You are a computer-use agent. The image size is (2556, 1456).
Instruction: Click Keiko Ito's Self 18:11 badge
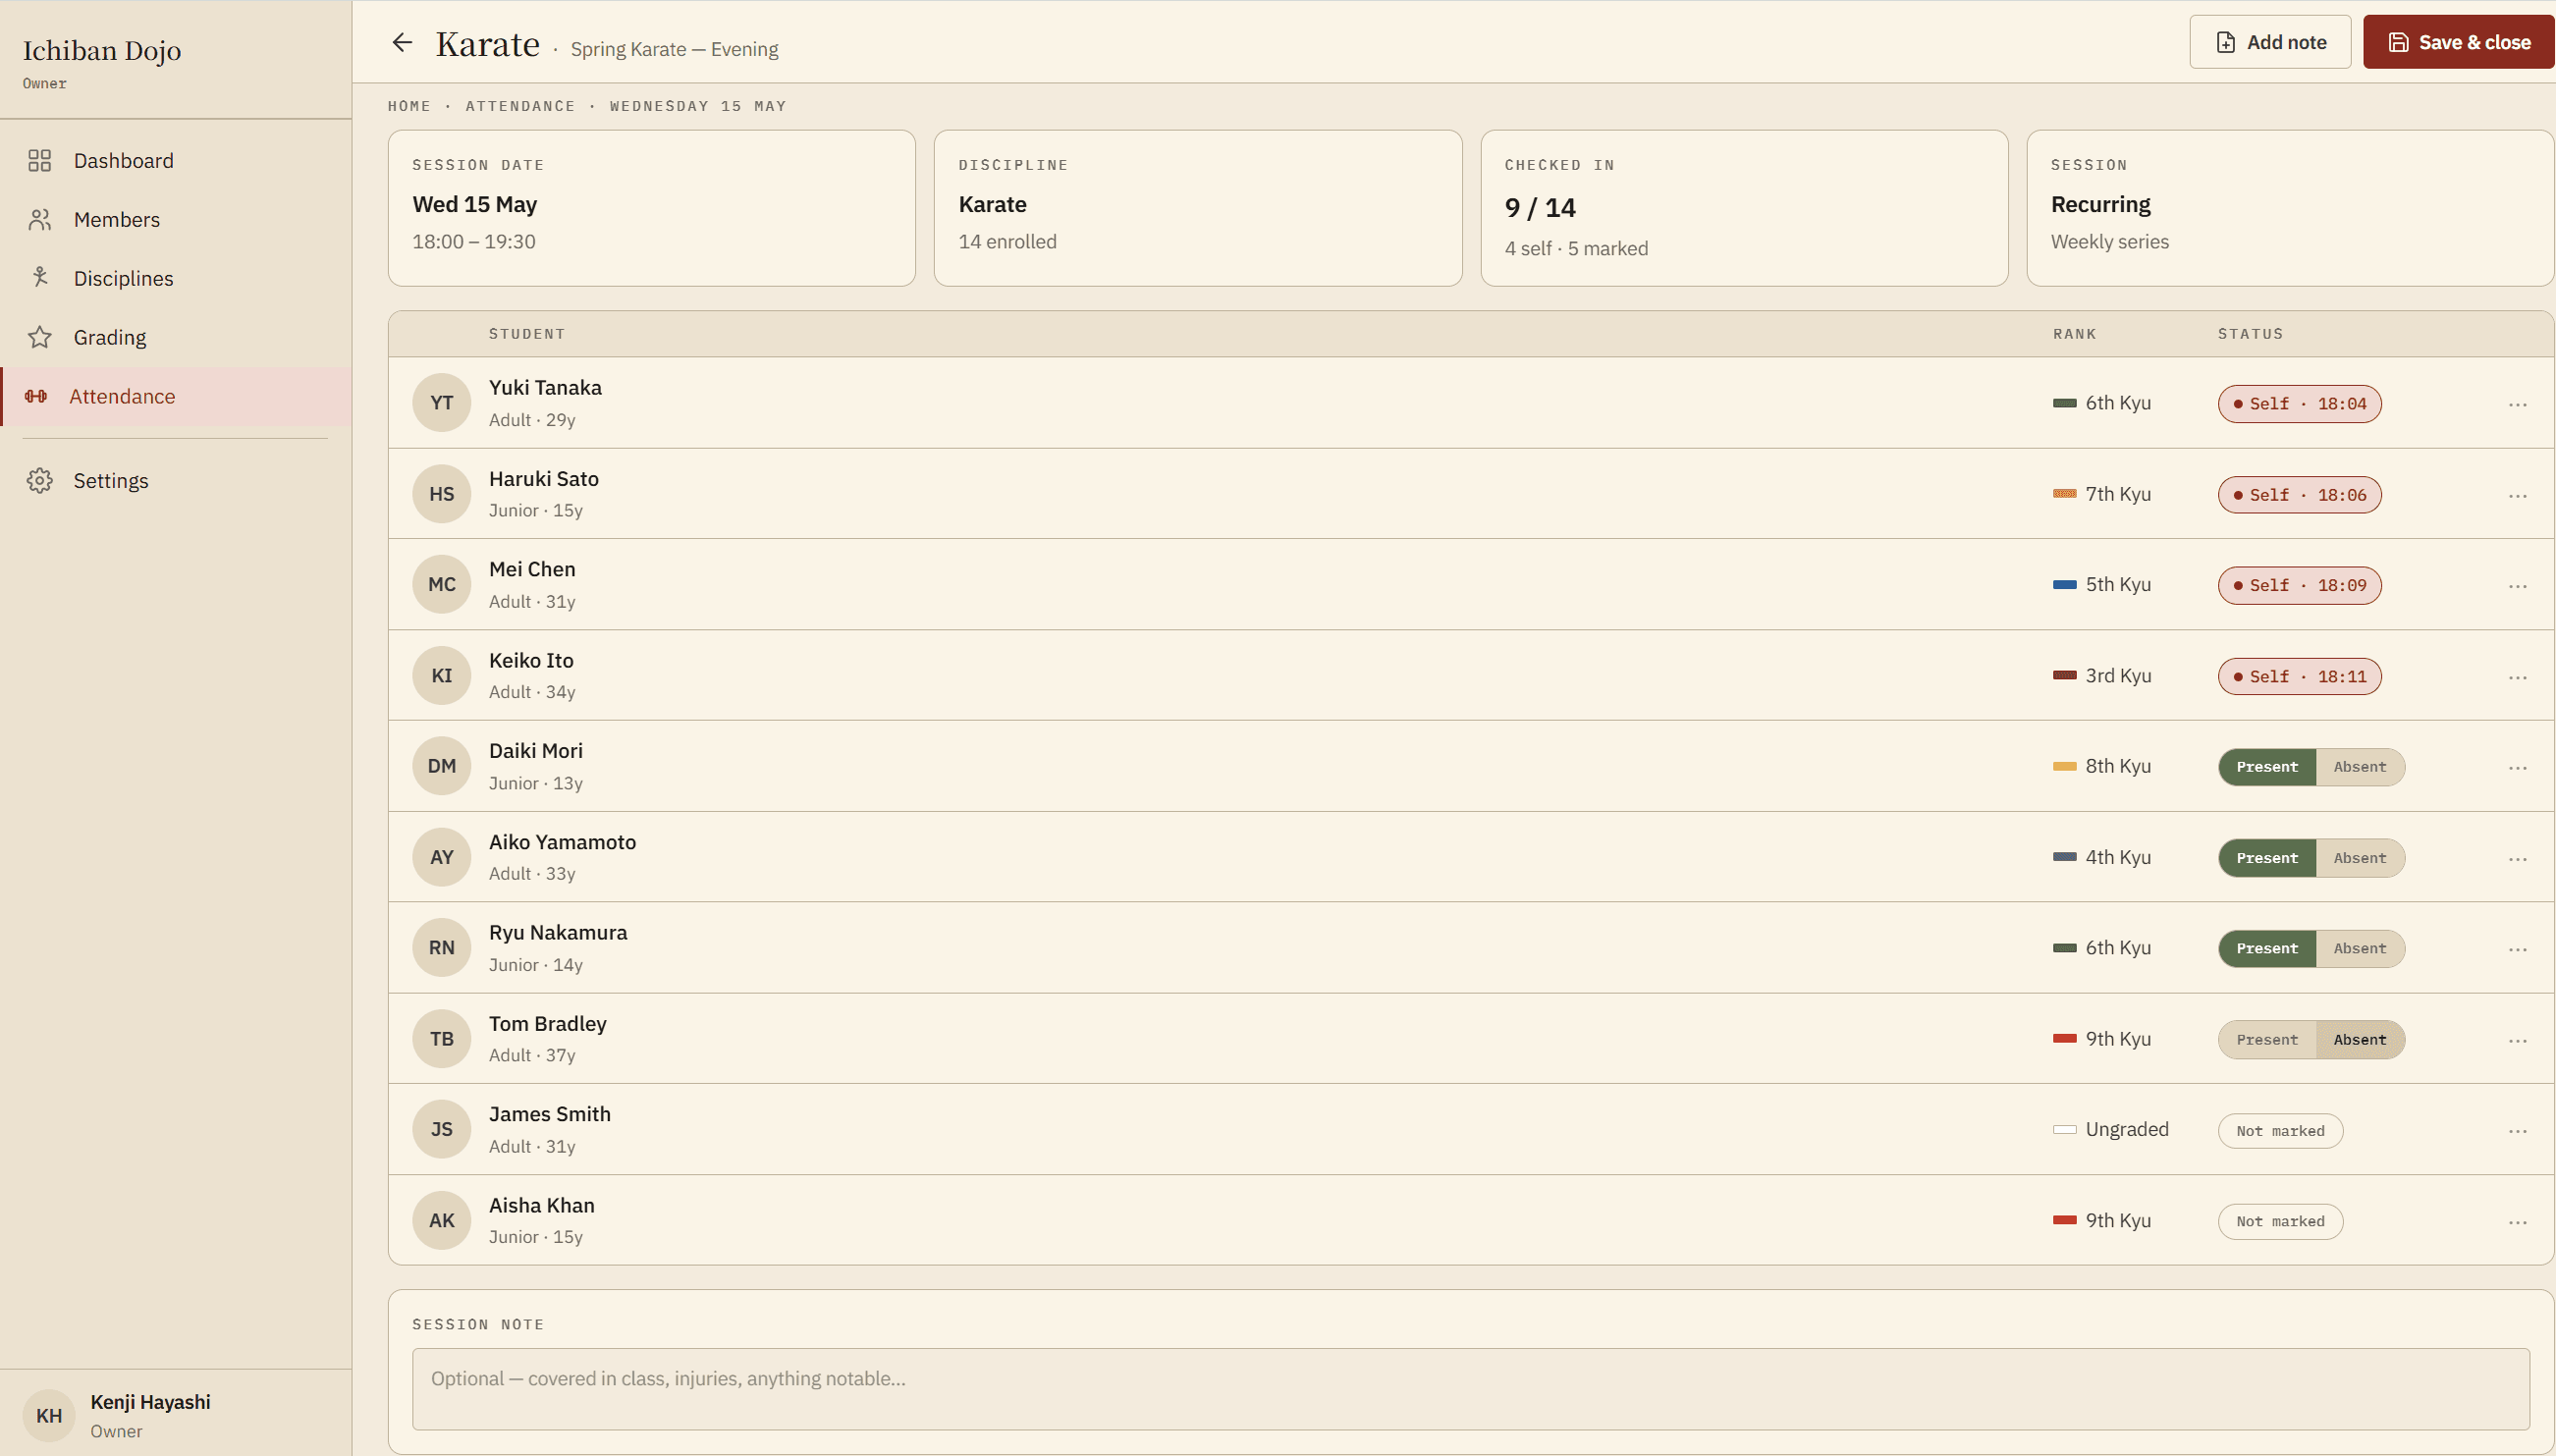[x=2299, y=677]
